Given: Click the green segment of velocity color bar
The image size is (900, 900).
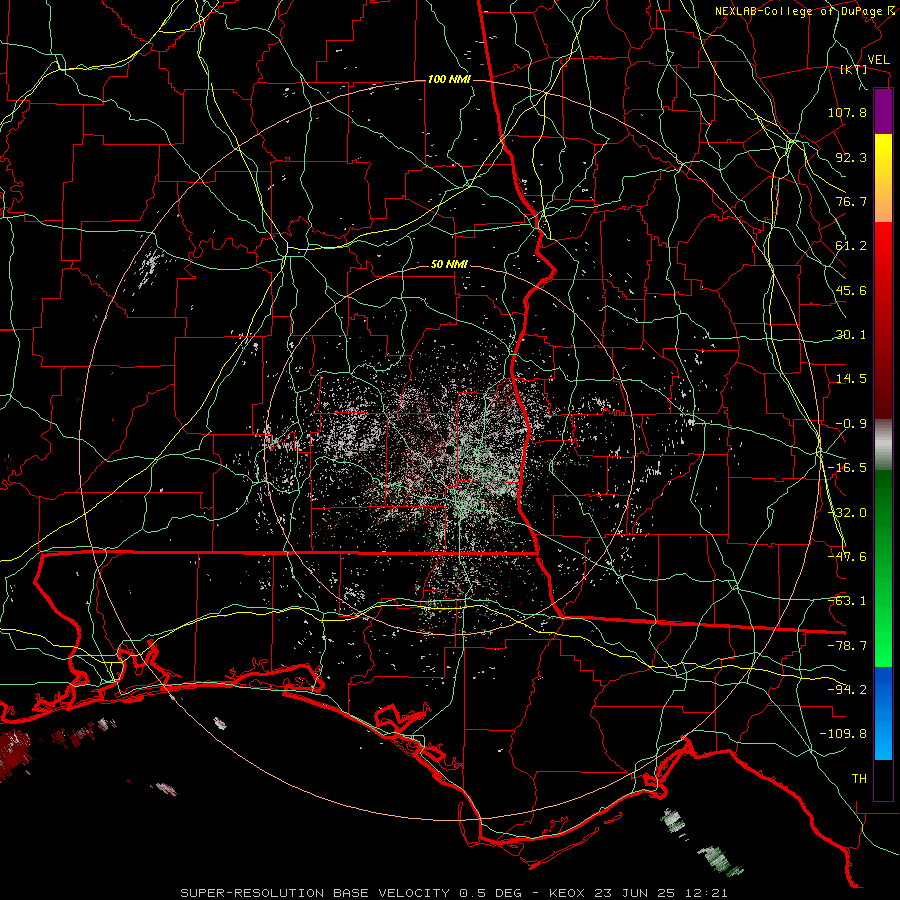Looking at the screenshot, I should coord(883,568).
